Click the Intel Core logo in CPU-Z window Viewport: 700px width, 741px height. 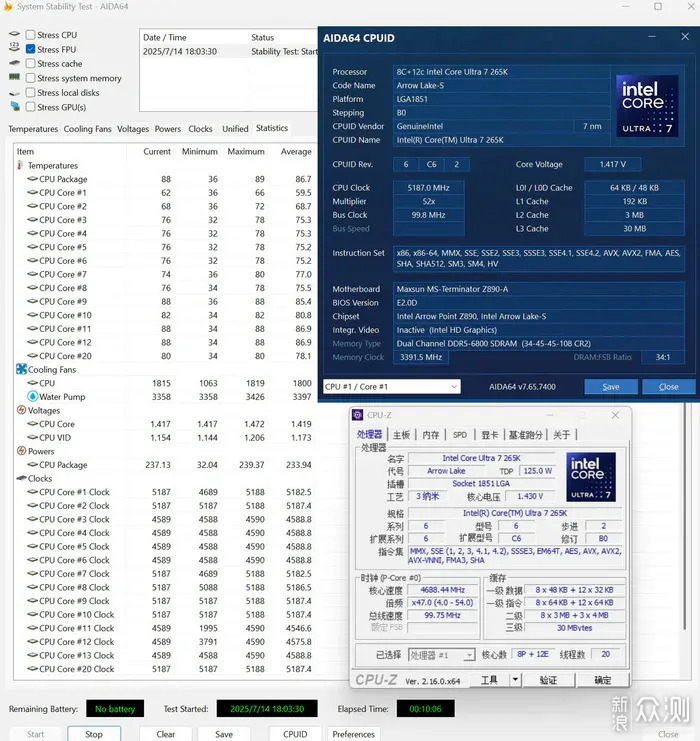591,477
